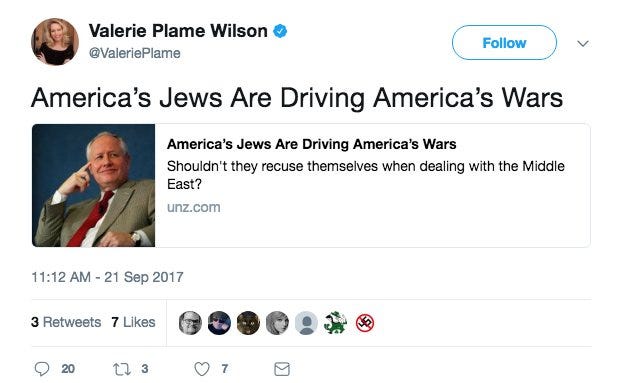The image size is (622, 383).
Task: Click Valerie Plame Wilson's profile photo
Action: (55, 42)
